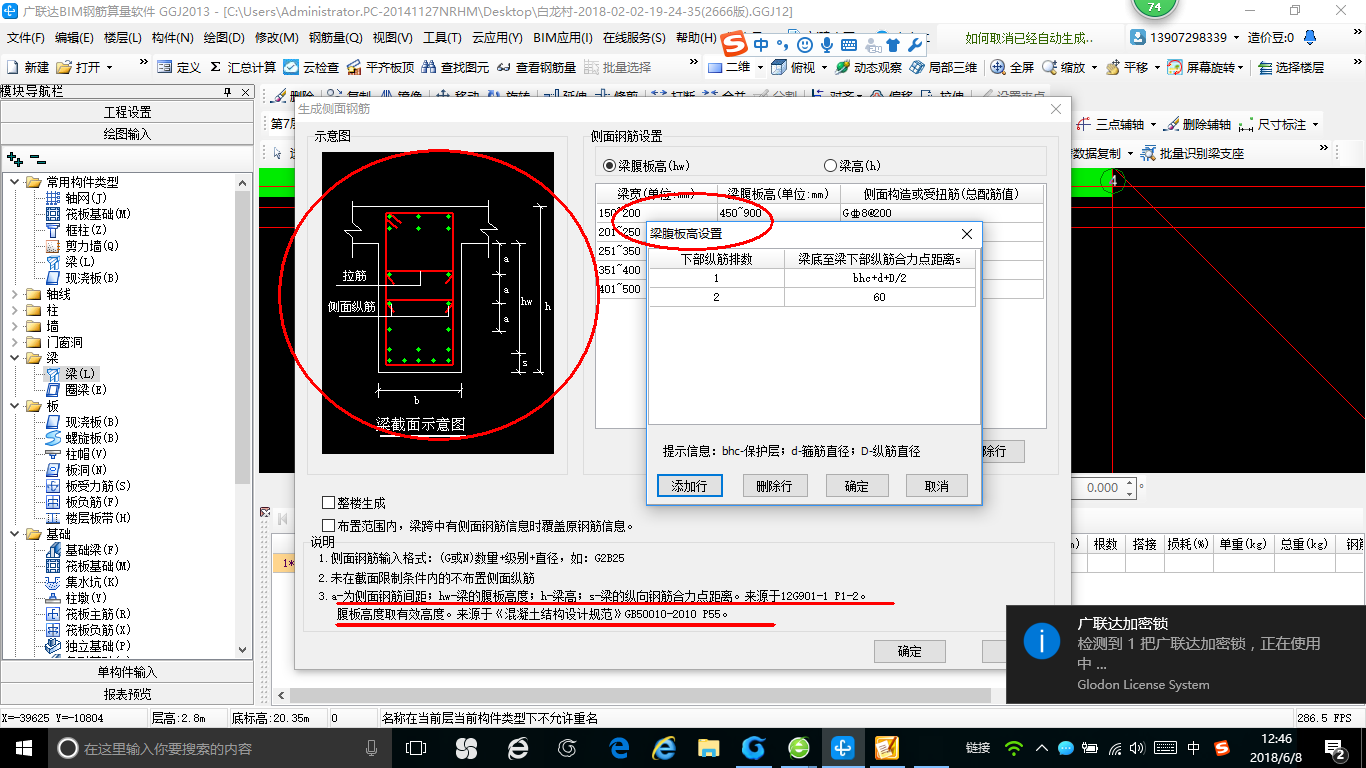
Task: Click the 平齐板顶 align slab top tool
Action: (380, 67)
